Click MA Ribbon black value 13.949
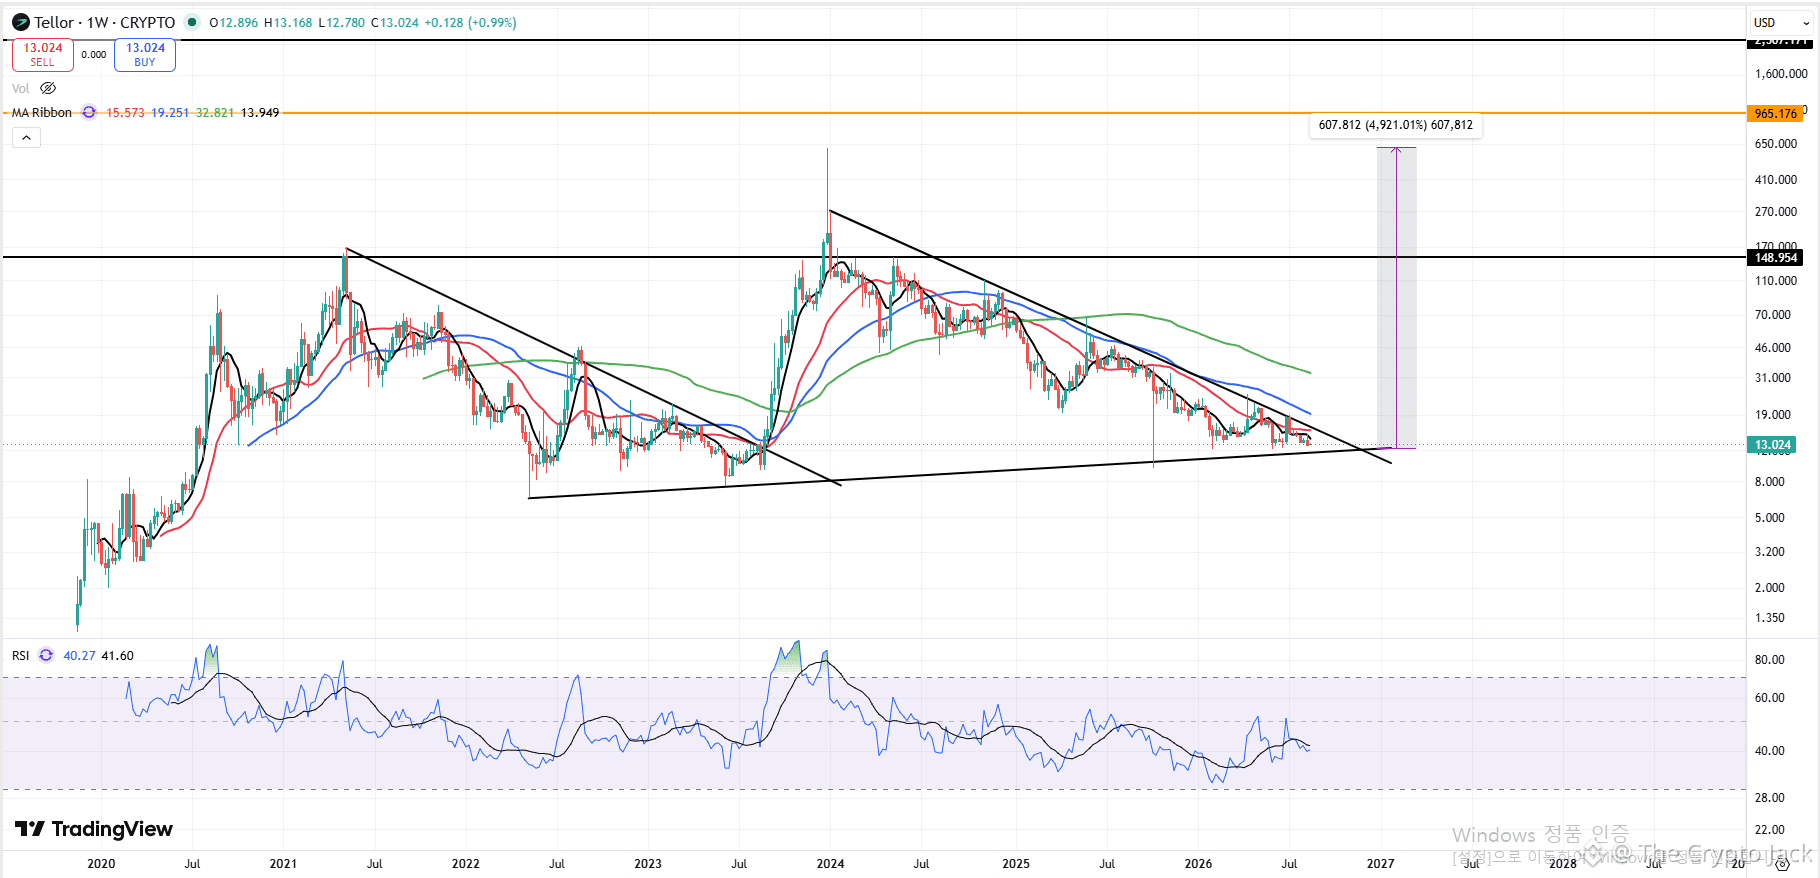 260,112
